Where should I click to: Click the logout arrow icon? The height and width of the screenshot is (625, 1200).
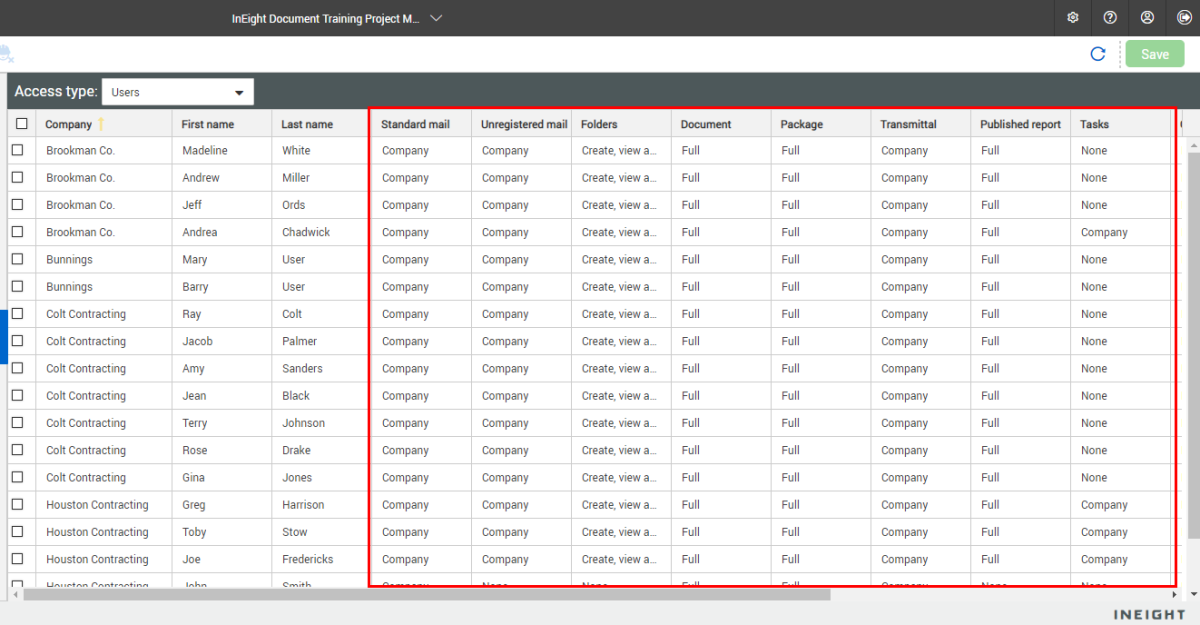pyautogui.click(x=1185, y=18)
